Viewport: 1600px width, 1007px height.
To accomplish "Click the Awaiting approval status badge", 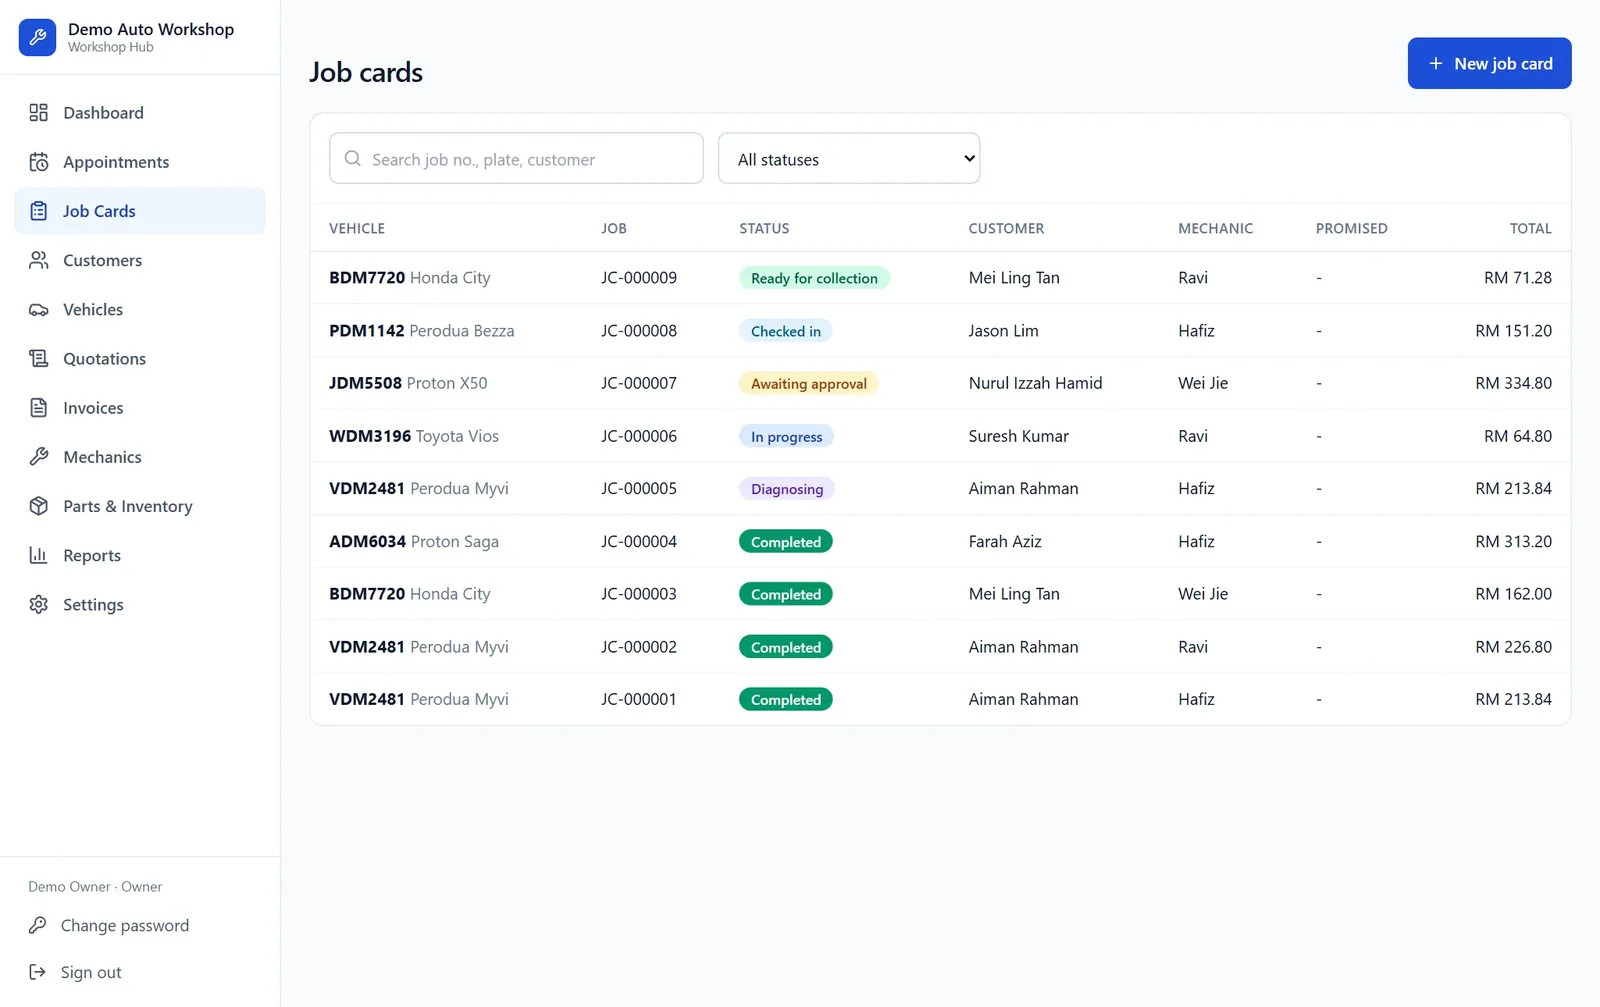I will (x=808, y=384).
